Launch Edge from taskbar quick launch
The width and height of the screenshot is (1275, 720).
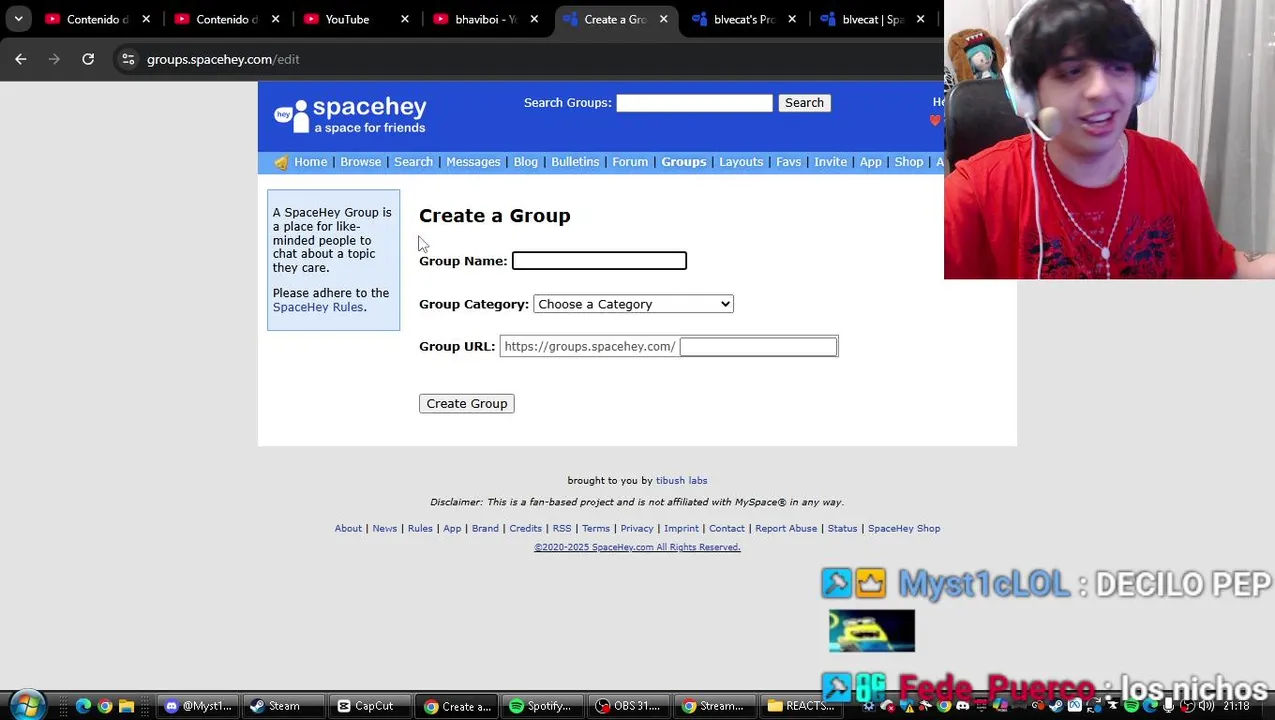[x=83, y=706]
